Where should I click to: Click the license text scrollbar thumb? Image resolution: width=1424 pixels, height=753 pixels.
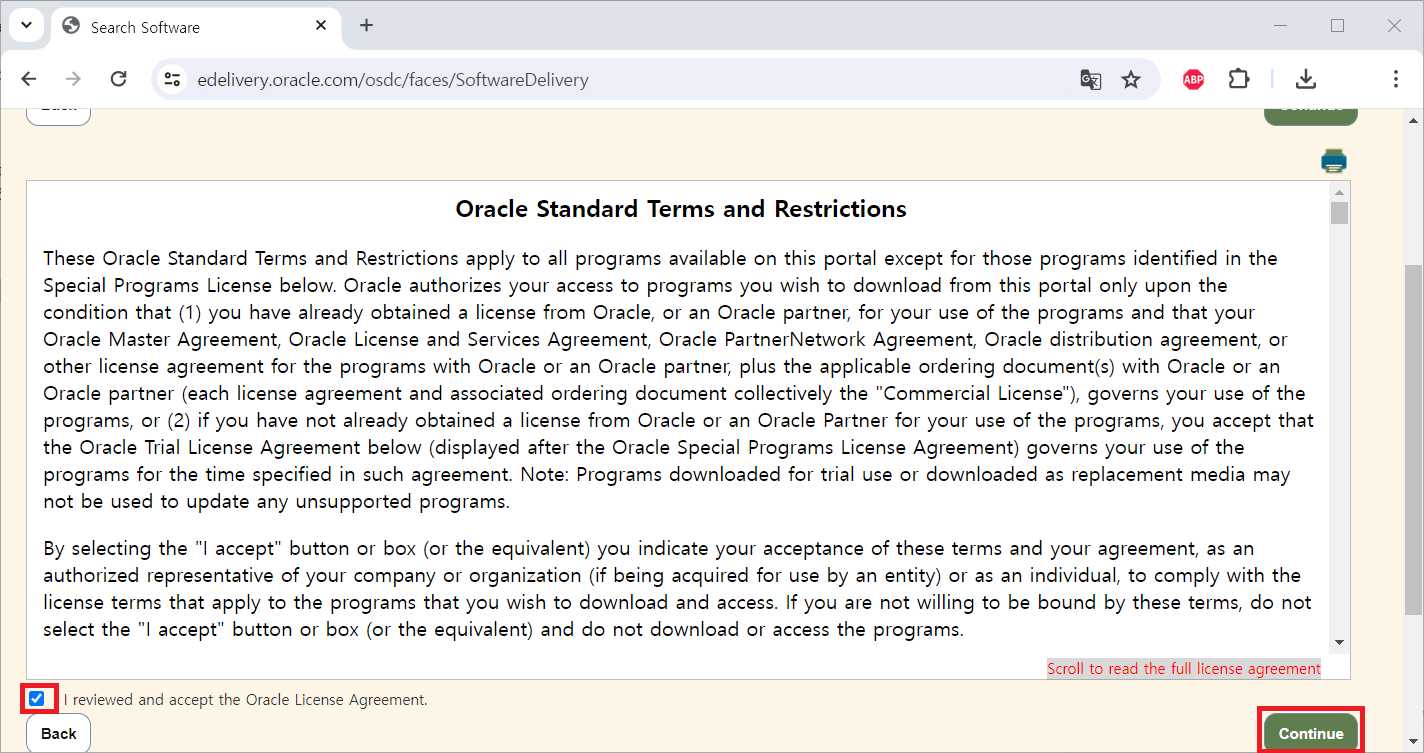click(x=1340, y=213)
